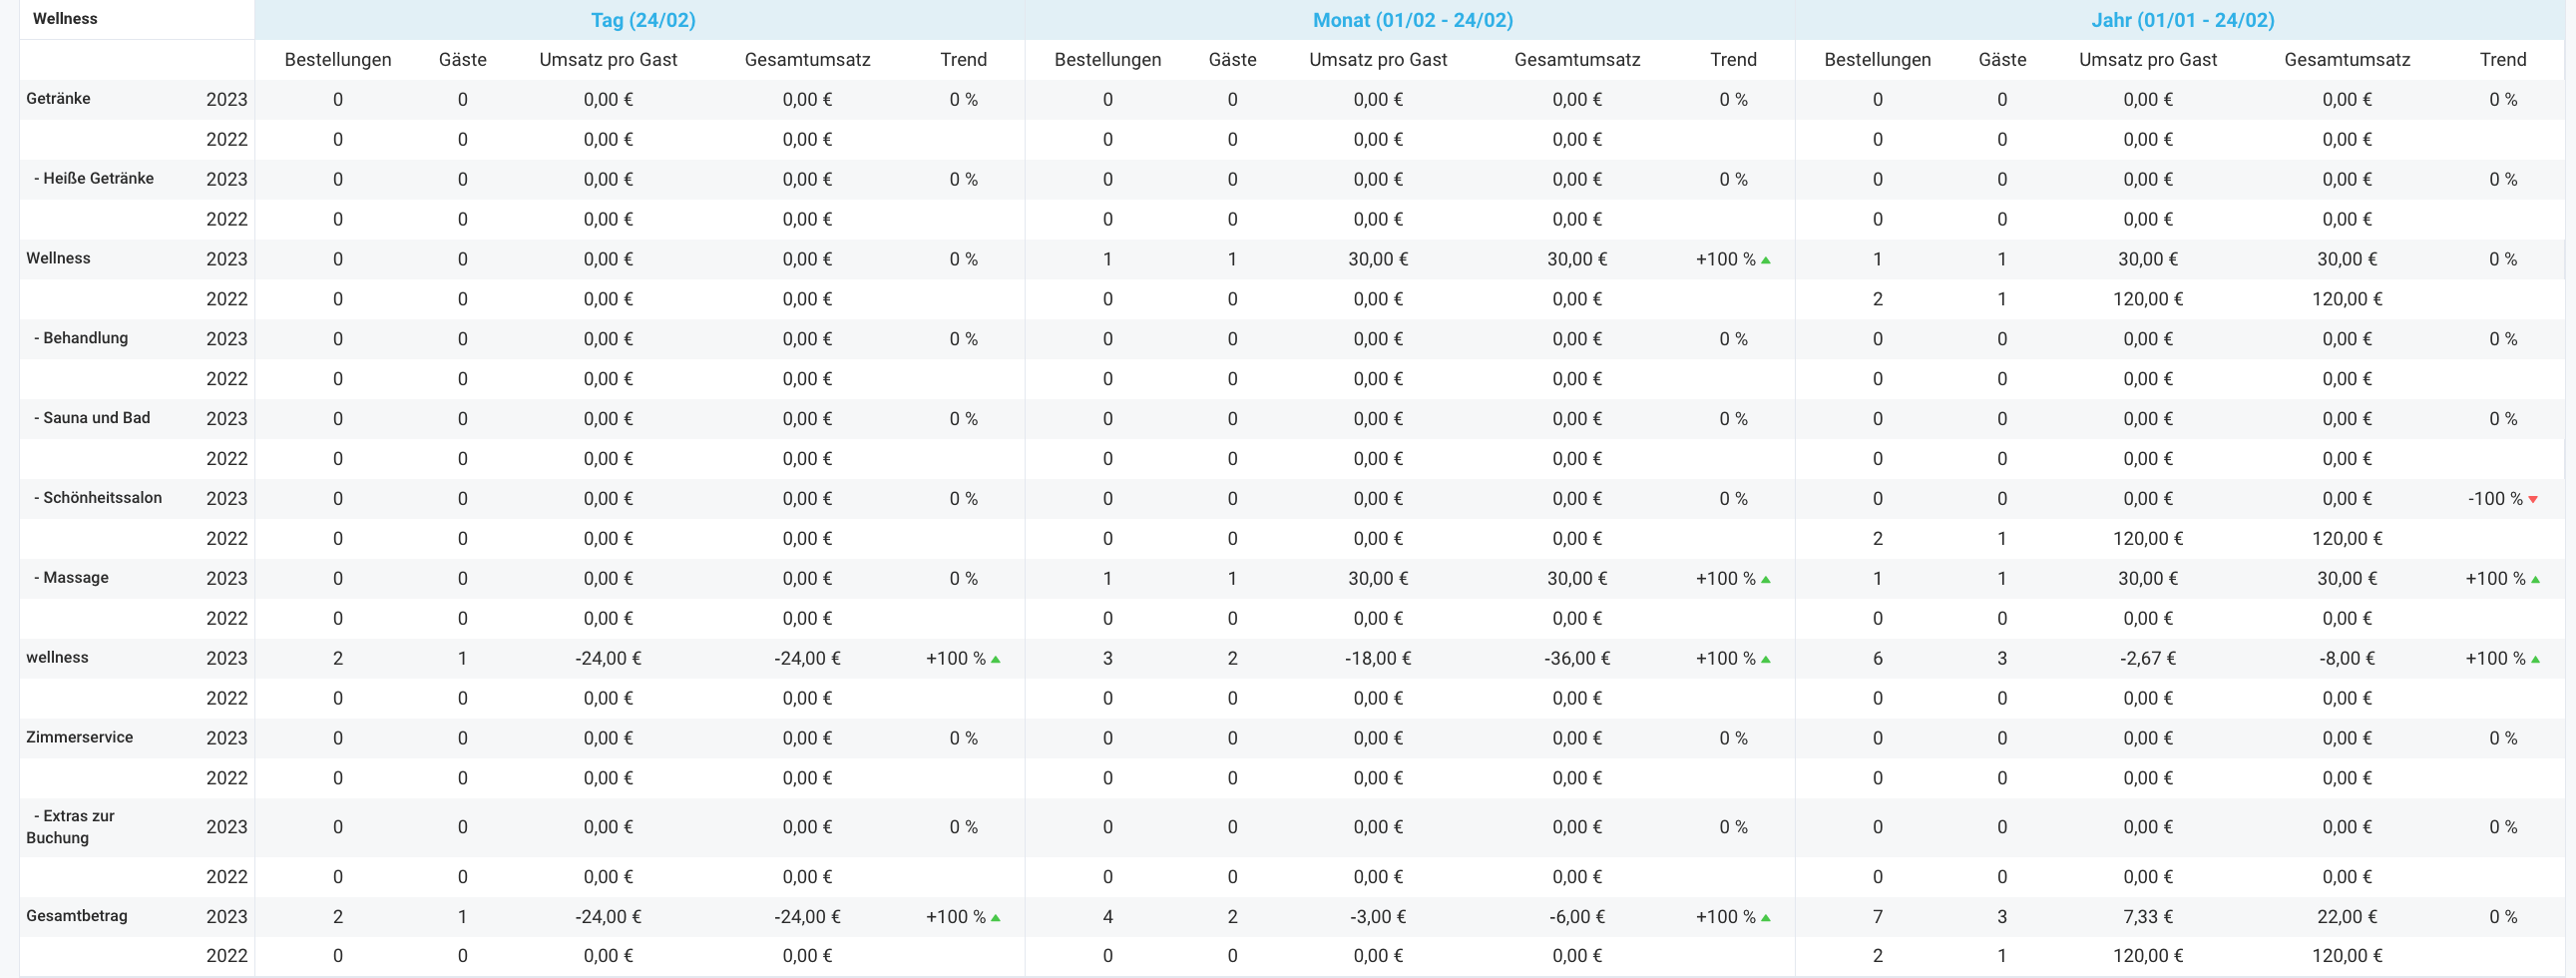
Task: Click the green arrow in Gesamtbetrag Tag trend
Action: (996, 917)
